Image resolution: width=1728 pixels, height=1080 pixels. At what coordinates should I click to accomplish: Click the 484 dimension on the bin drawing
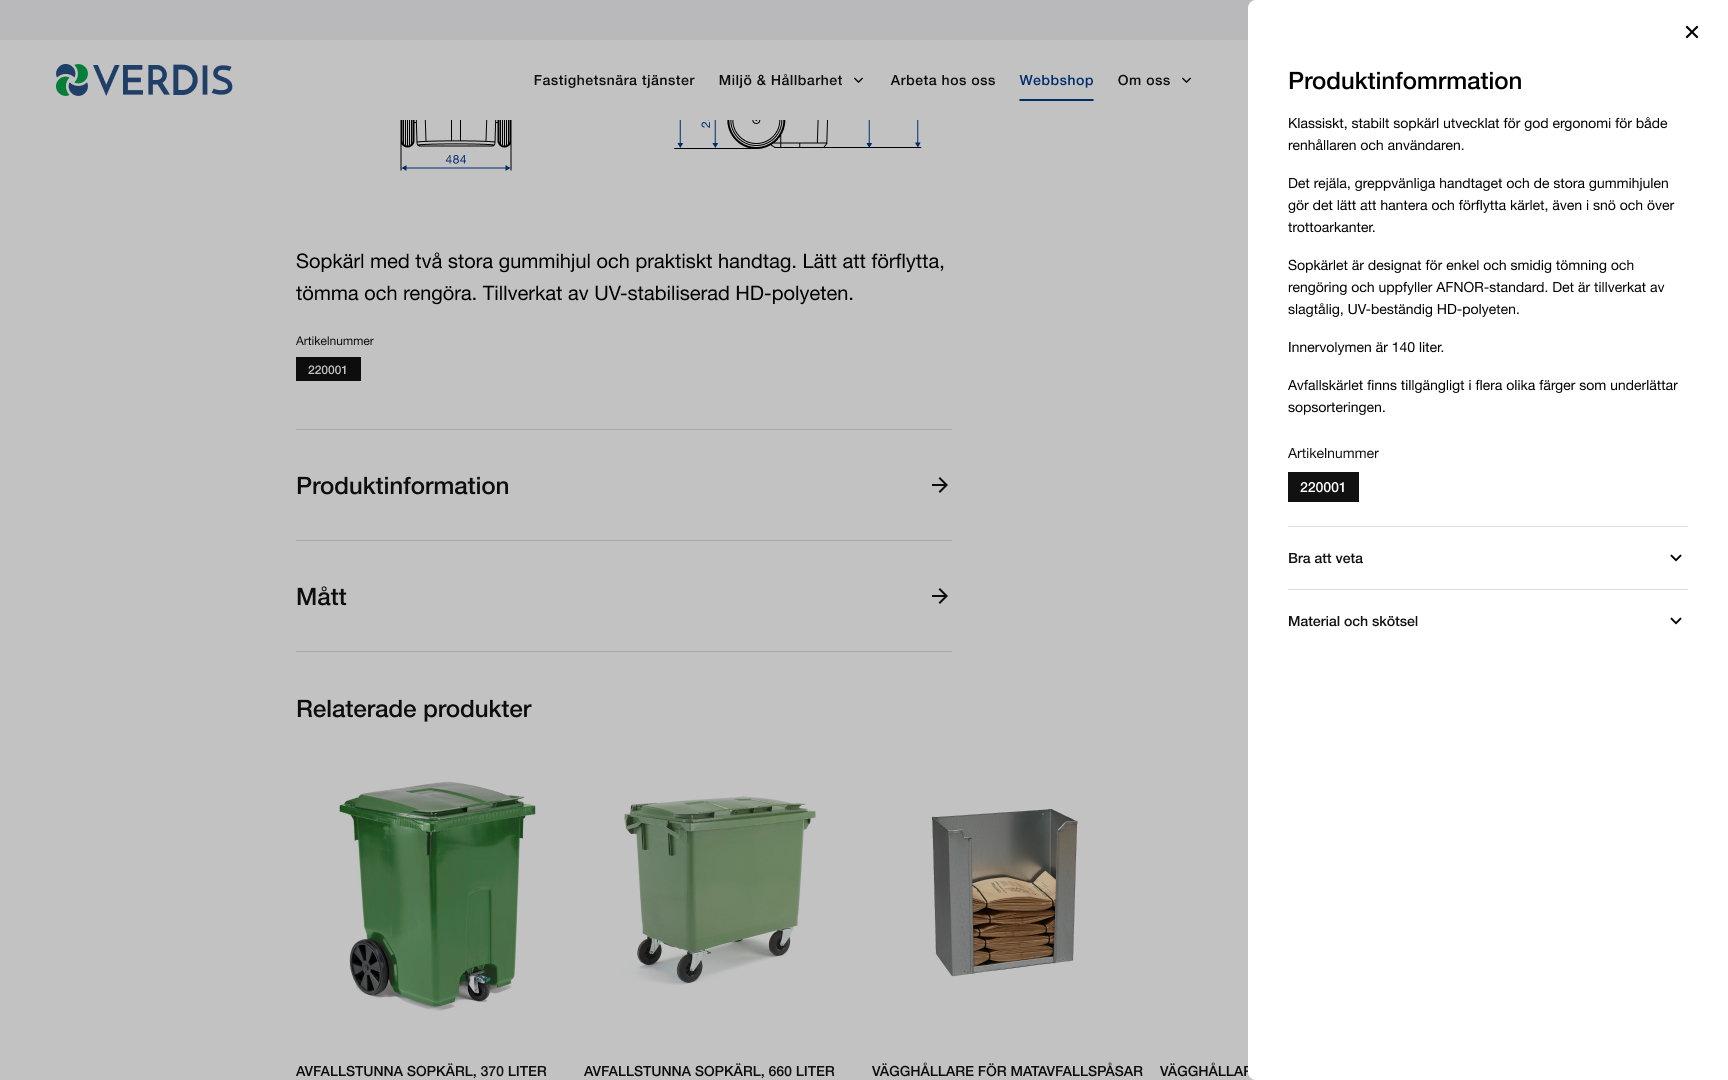(x=456, y=159)
